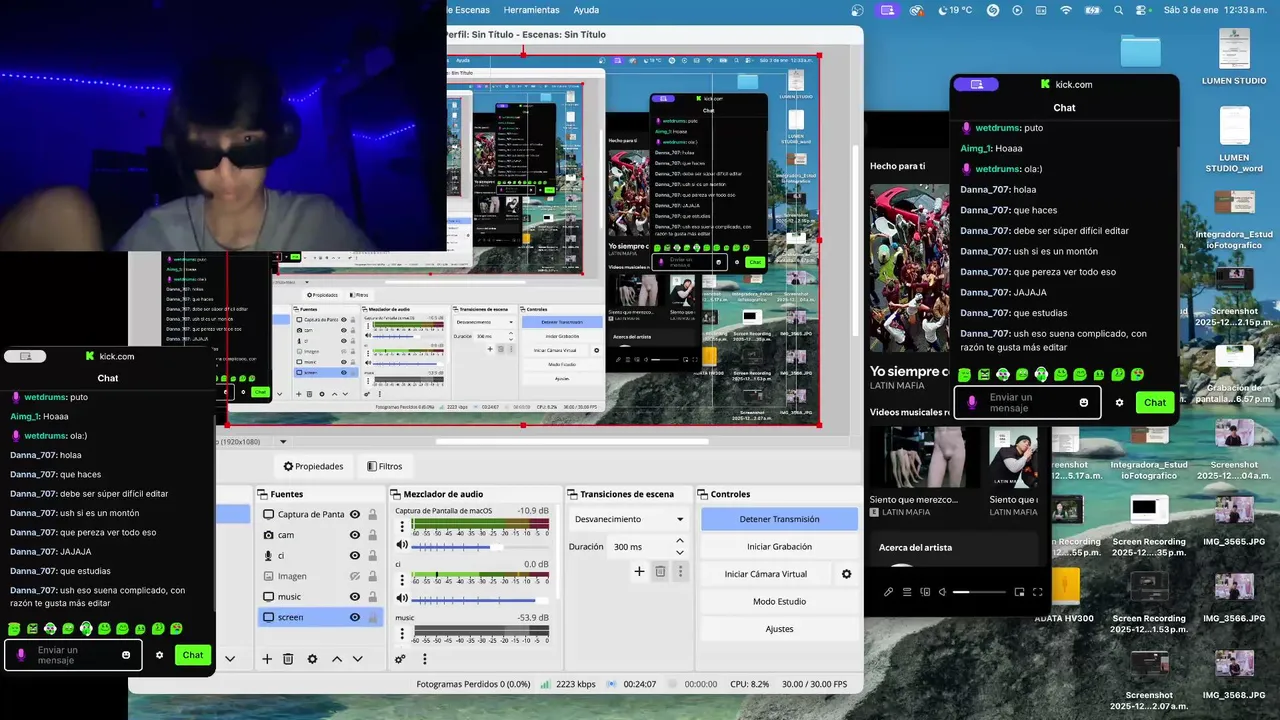Mute Captura de Pantalla de macOS audio
Image resolution: width=1280 pixels, height=720 pixels.
(x=402, y=545)
